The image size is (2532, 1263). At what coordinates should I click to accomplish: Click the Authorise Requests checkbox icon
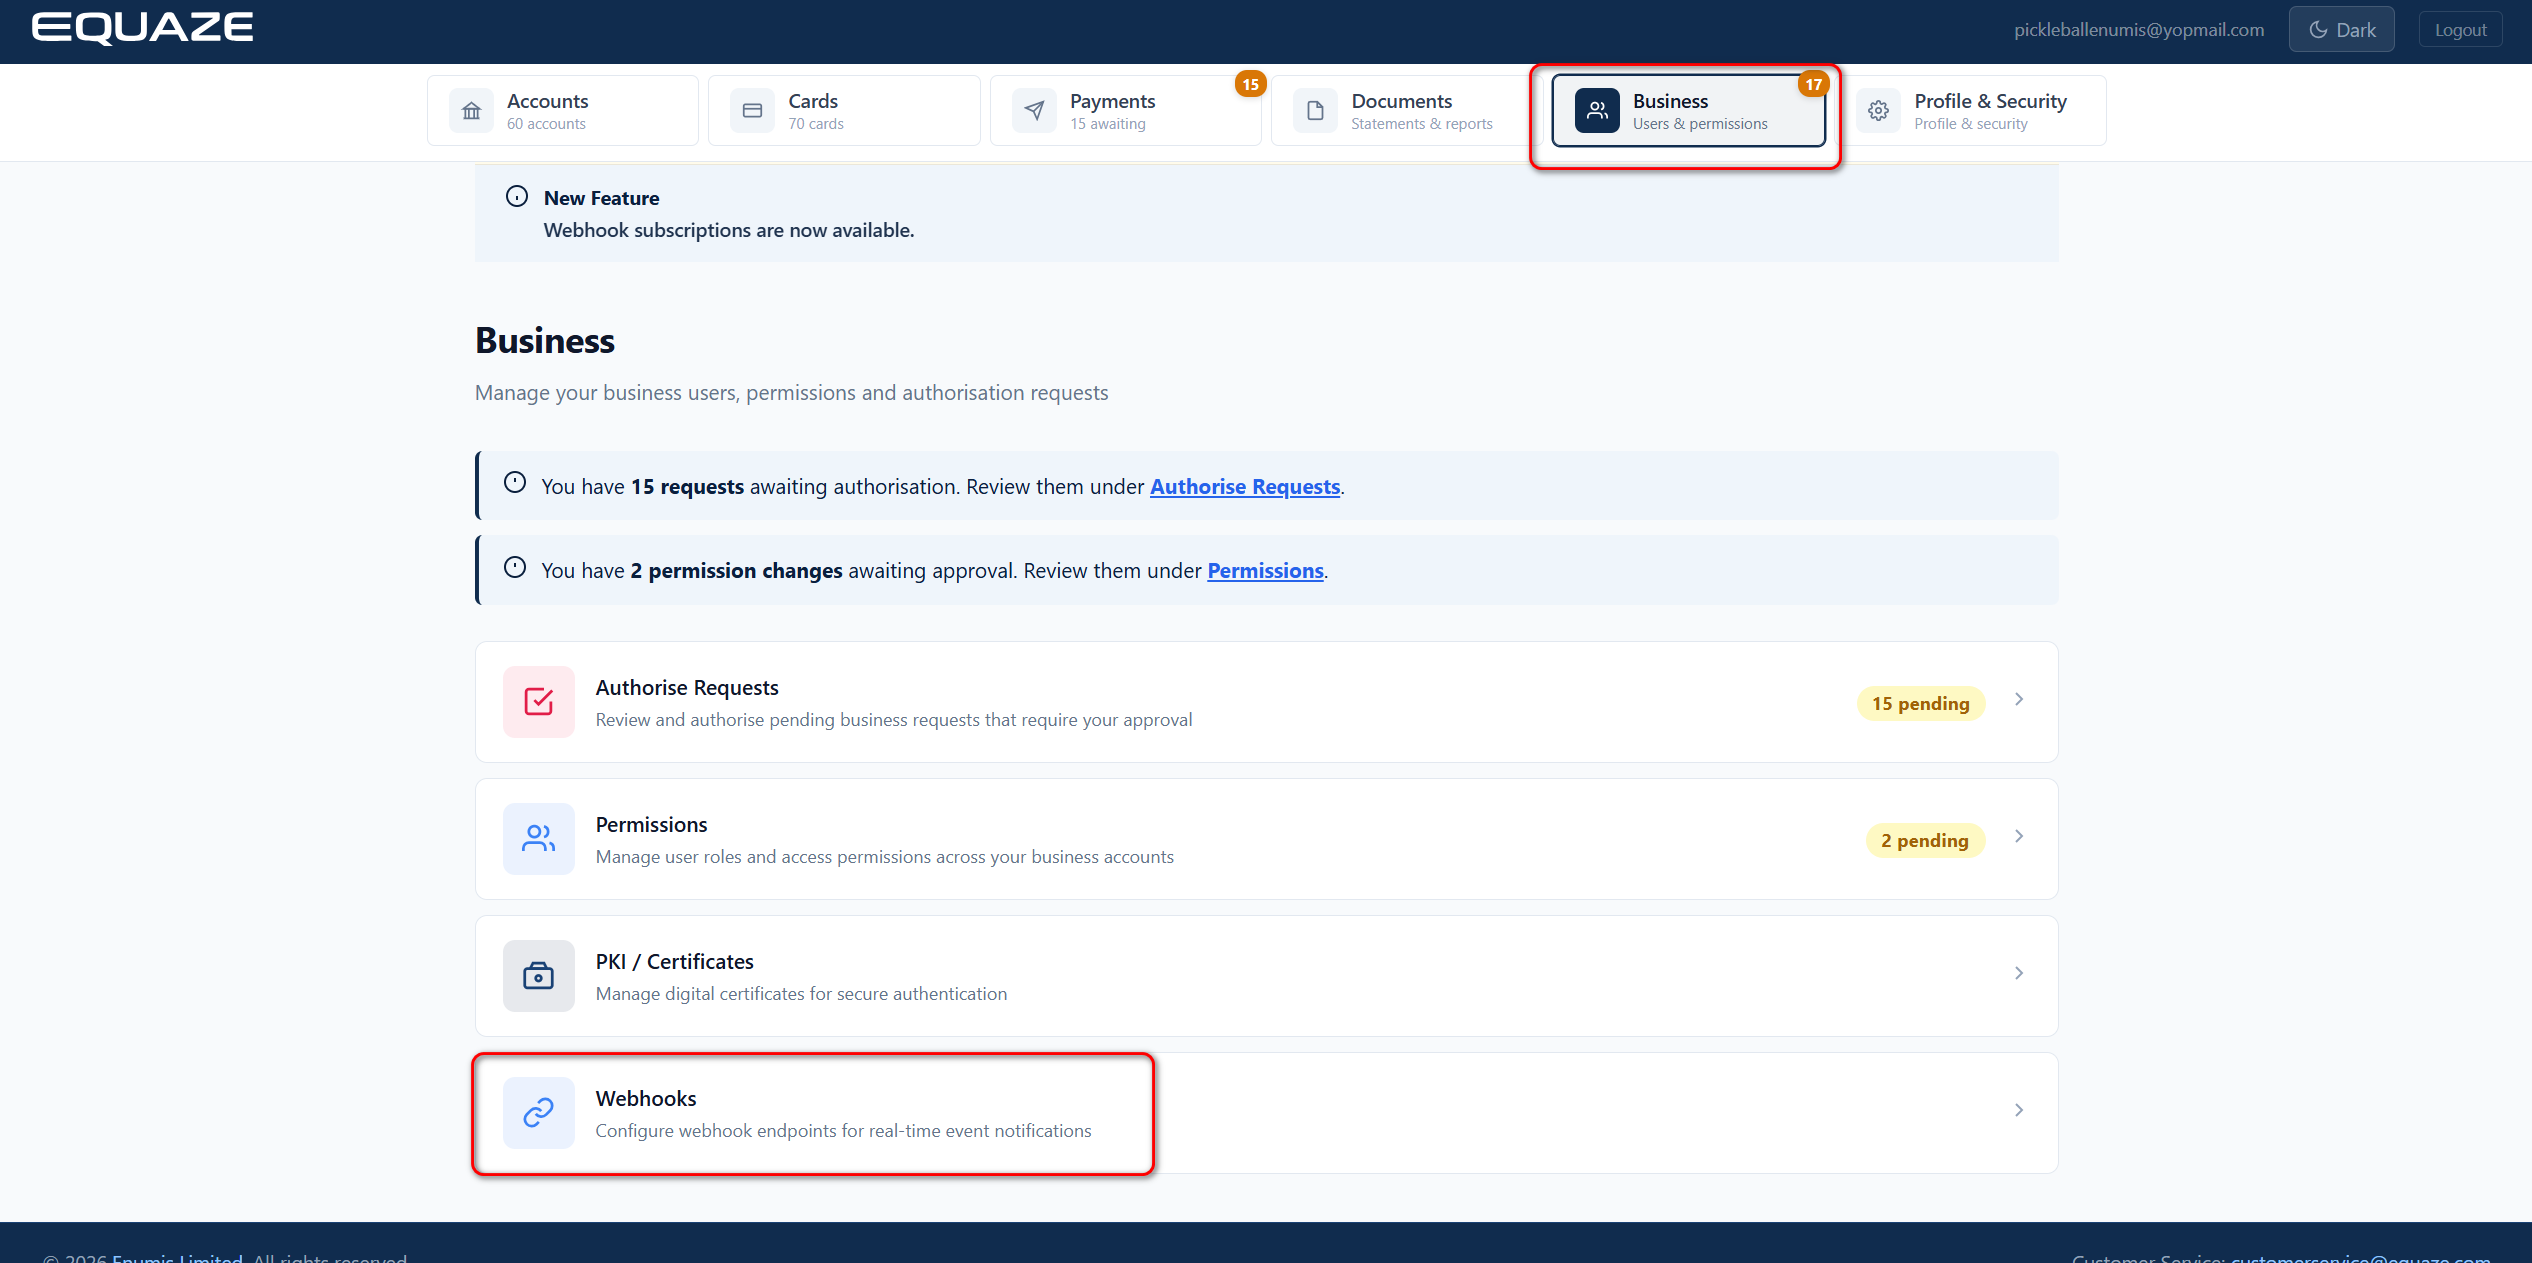(539, 702)
